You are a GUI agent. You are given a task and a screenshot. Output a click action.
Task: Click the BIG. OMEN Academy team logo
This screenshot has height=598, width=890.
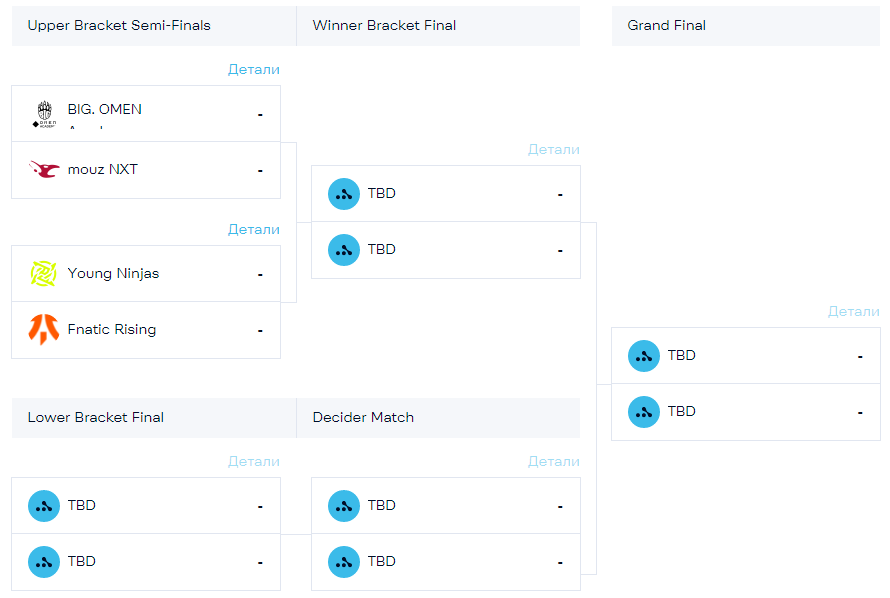tap(44, 113)
